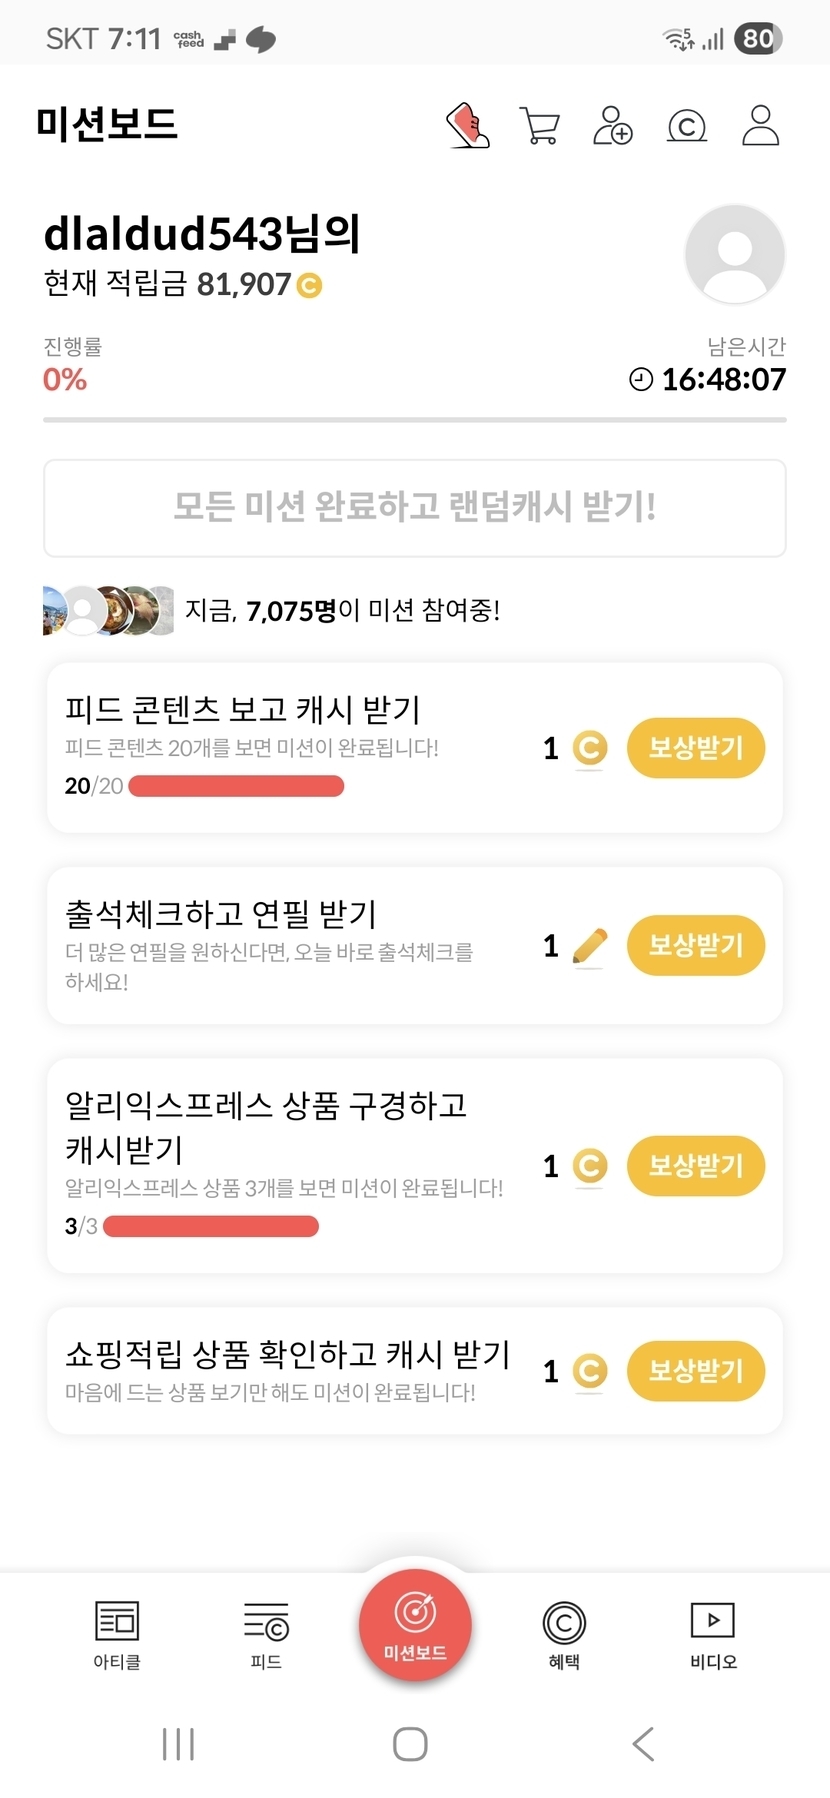Viewport: 830px width, 1798px height.
Task: Tap the invite friend icon
Action: pyautogui.click(x=613, y=126)
